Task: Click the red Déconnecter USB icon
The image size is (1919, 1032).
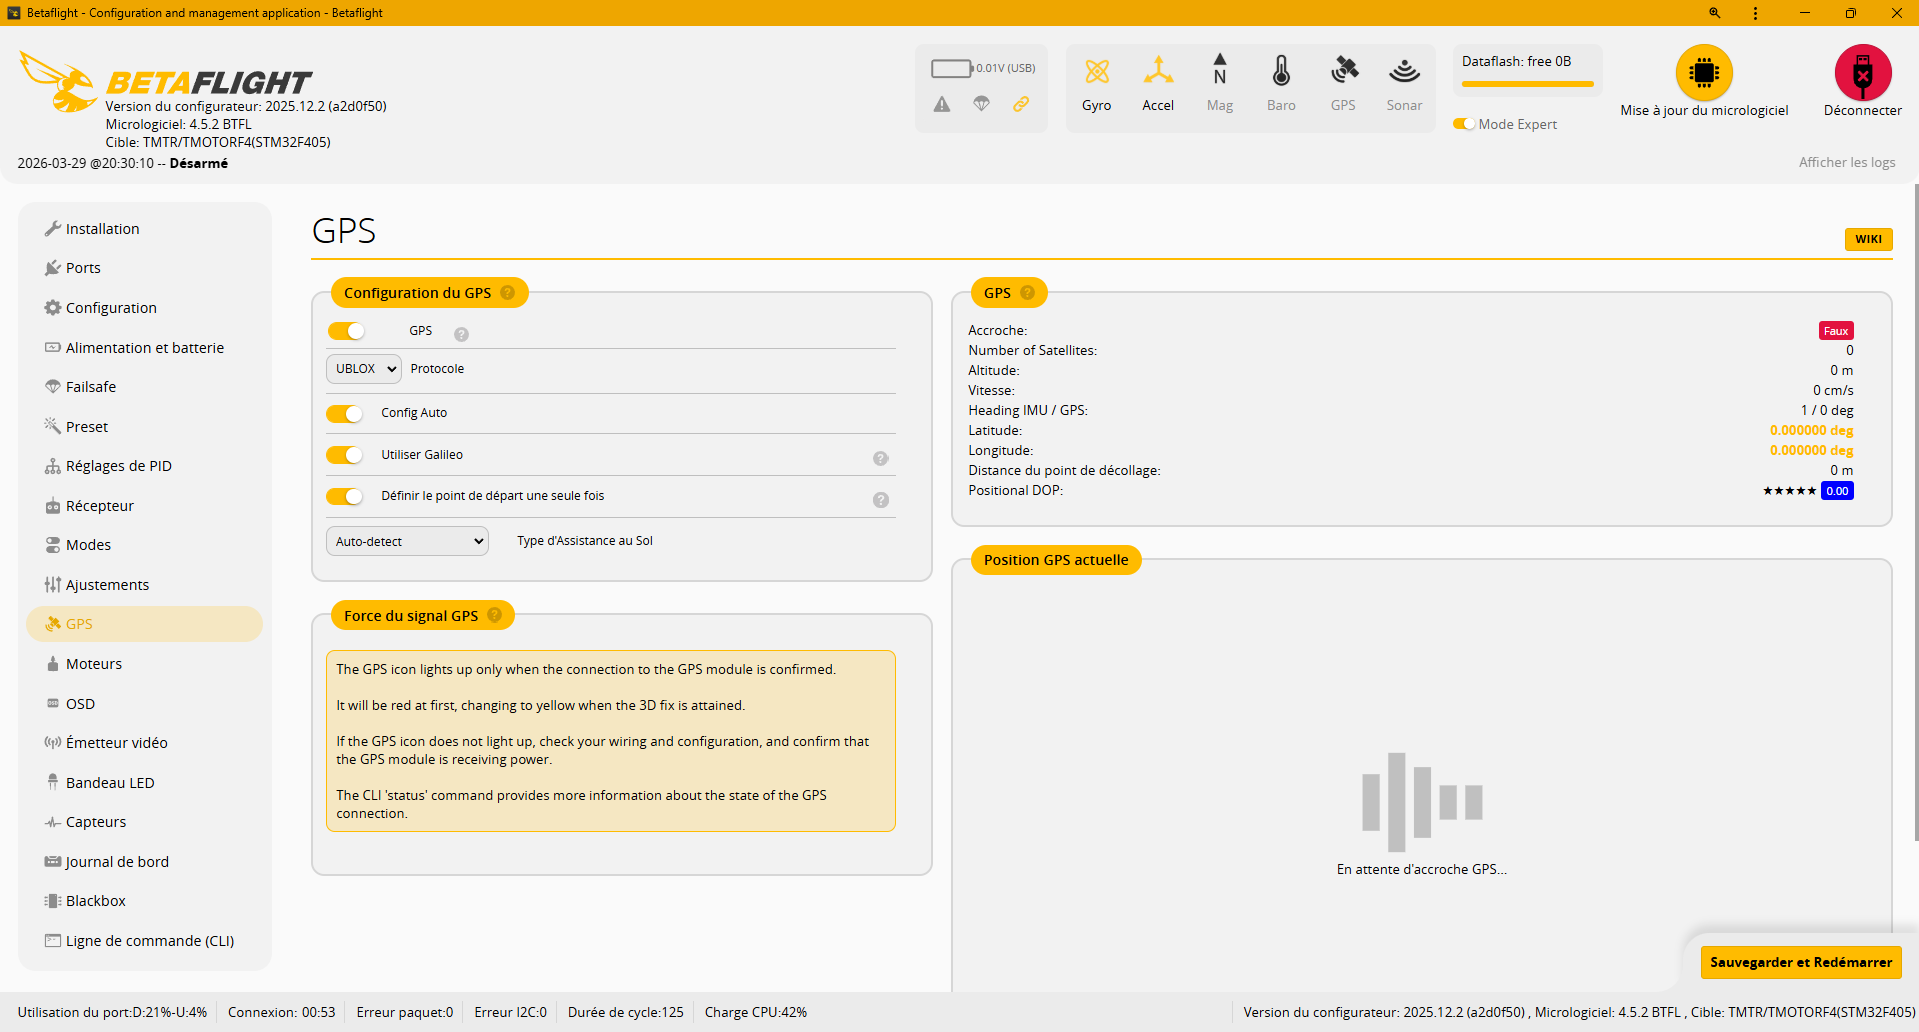Action: tap(1862, 73)
